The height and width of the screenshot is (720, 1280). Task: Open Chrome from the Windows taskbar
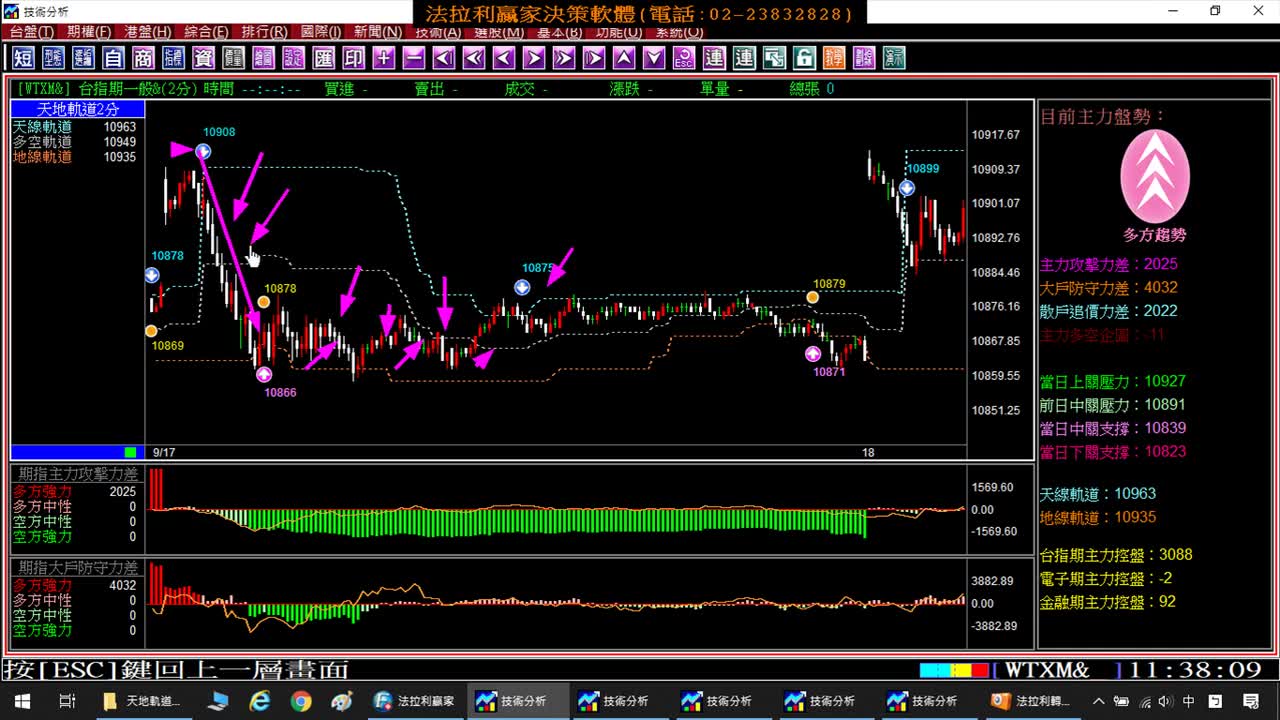coord(301,701)
